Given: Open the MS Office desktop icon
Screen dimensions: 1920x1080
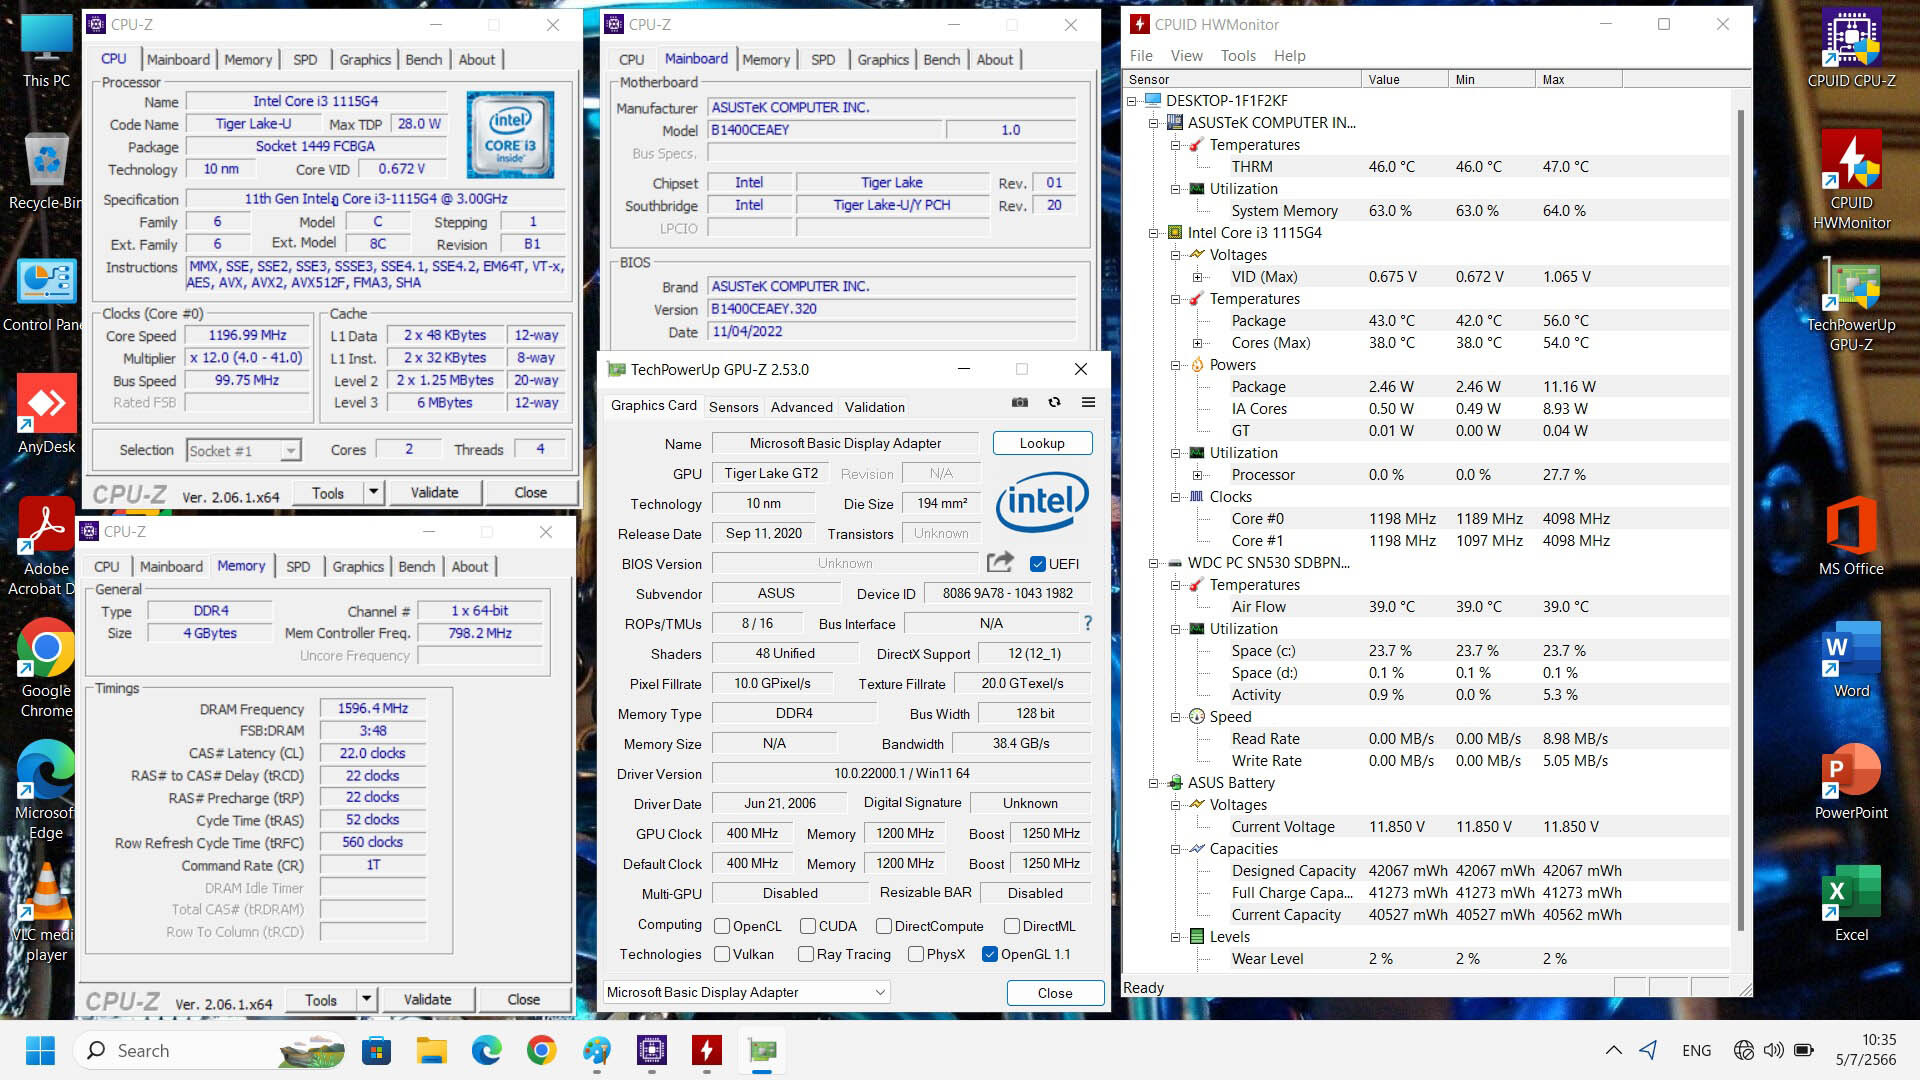Looking at the screenshot, I should pyautogui.click(x=1851, y=536).
